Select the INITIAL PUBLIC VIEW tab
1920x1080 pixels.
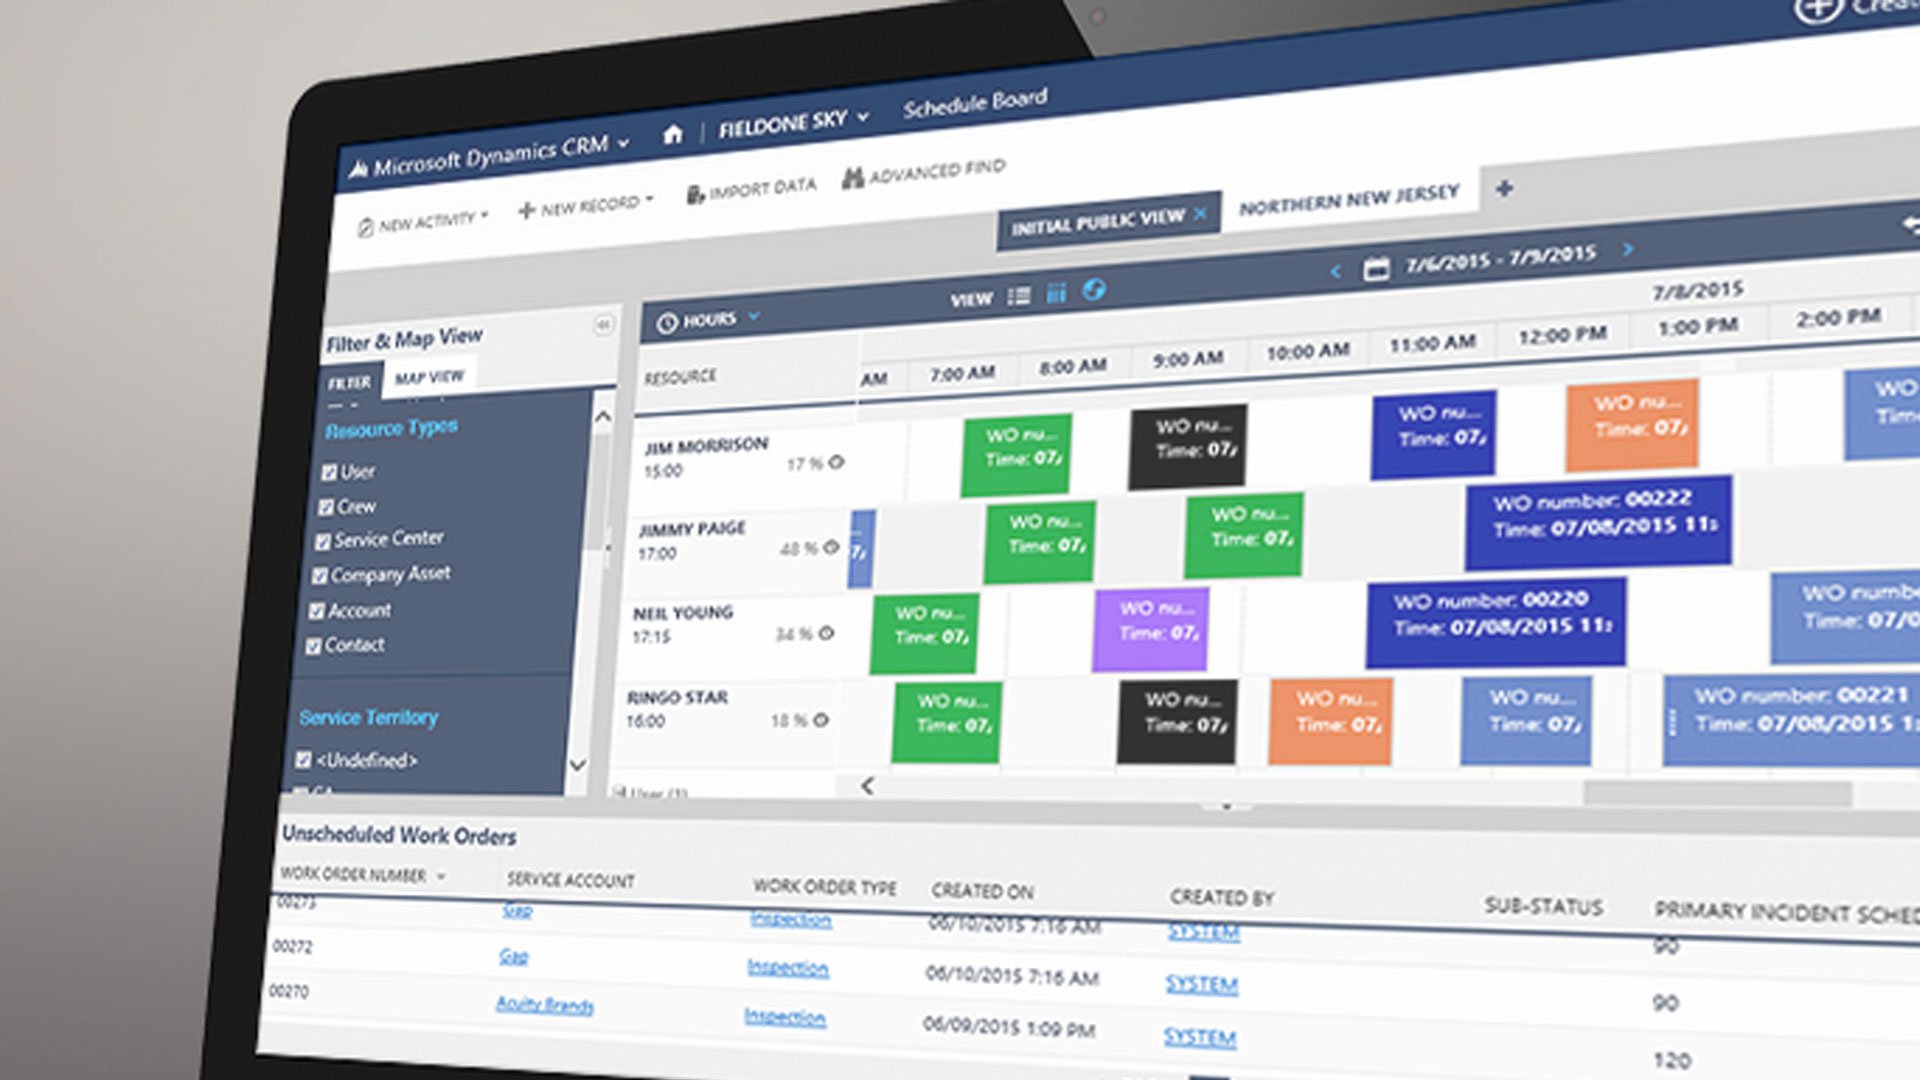click(1108, 224)
